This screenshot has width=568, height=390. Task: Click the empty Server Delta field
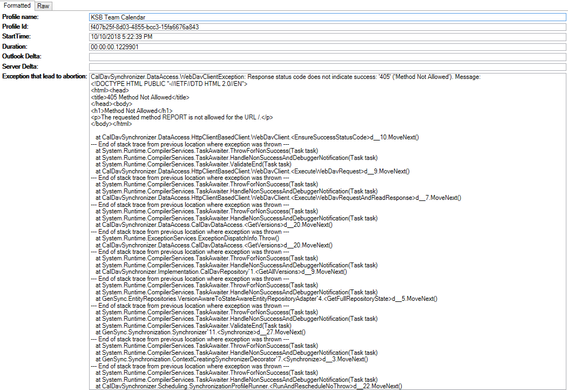[x=327, y=67]
